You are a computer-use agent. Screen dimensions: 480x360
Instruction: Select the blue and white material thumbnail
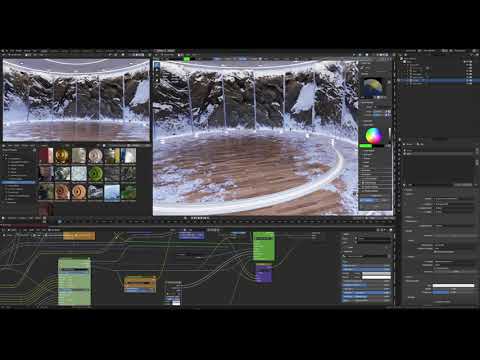point(128,156)
